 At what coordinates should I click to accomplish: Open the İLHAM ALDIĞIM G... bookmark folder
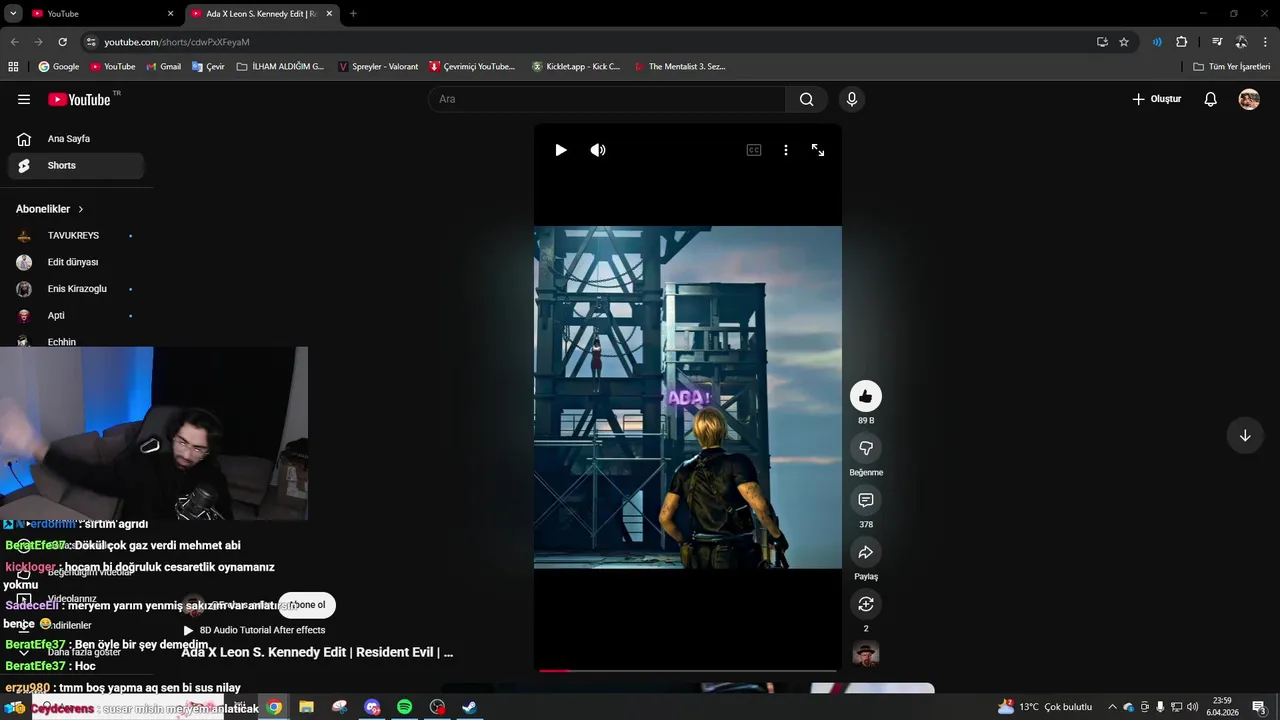tap(280, 67)
